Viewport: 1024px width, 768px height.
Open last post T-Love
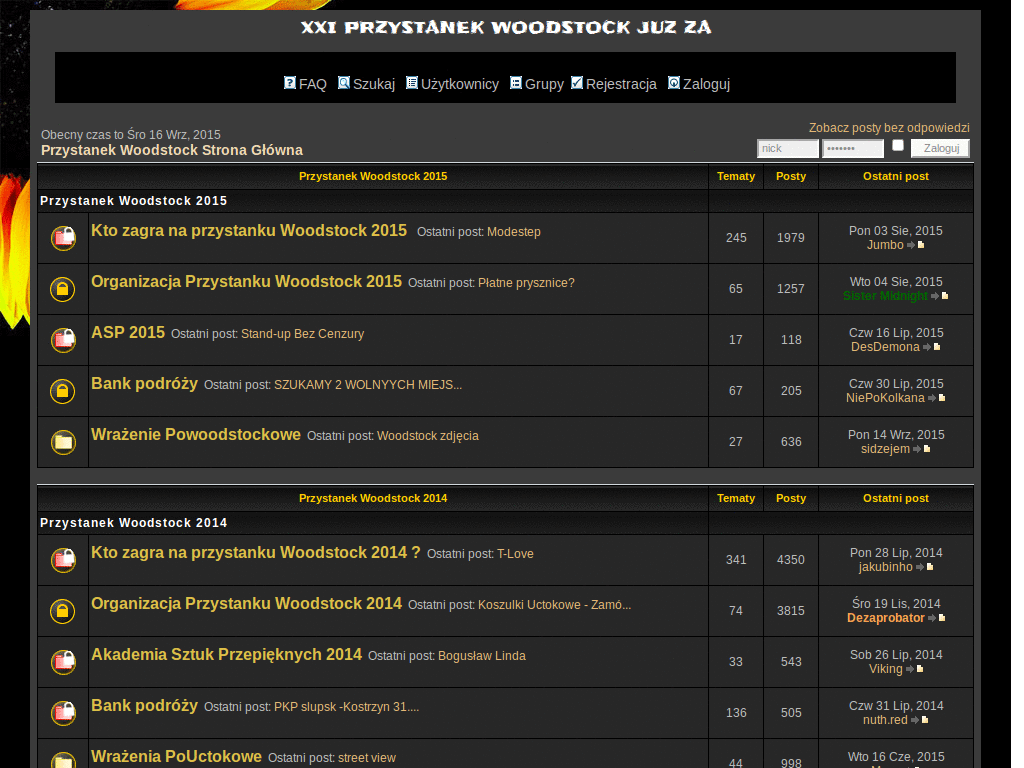coord(515,554)
